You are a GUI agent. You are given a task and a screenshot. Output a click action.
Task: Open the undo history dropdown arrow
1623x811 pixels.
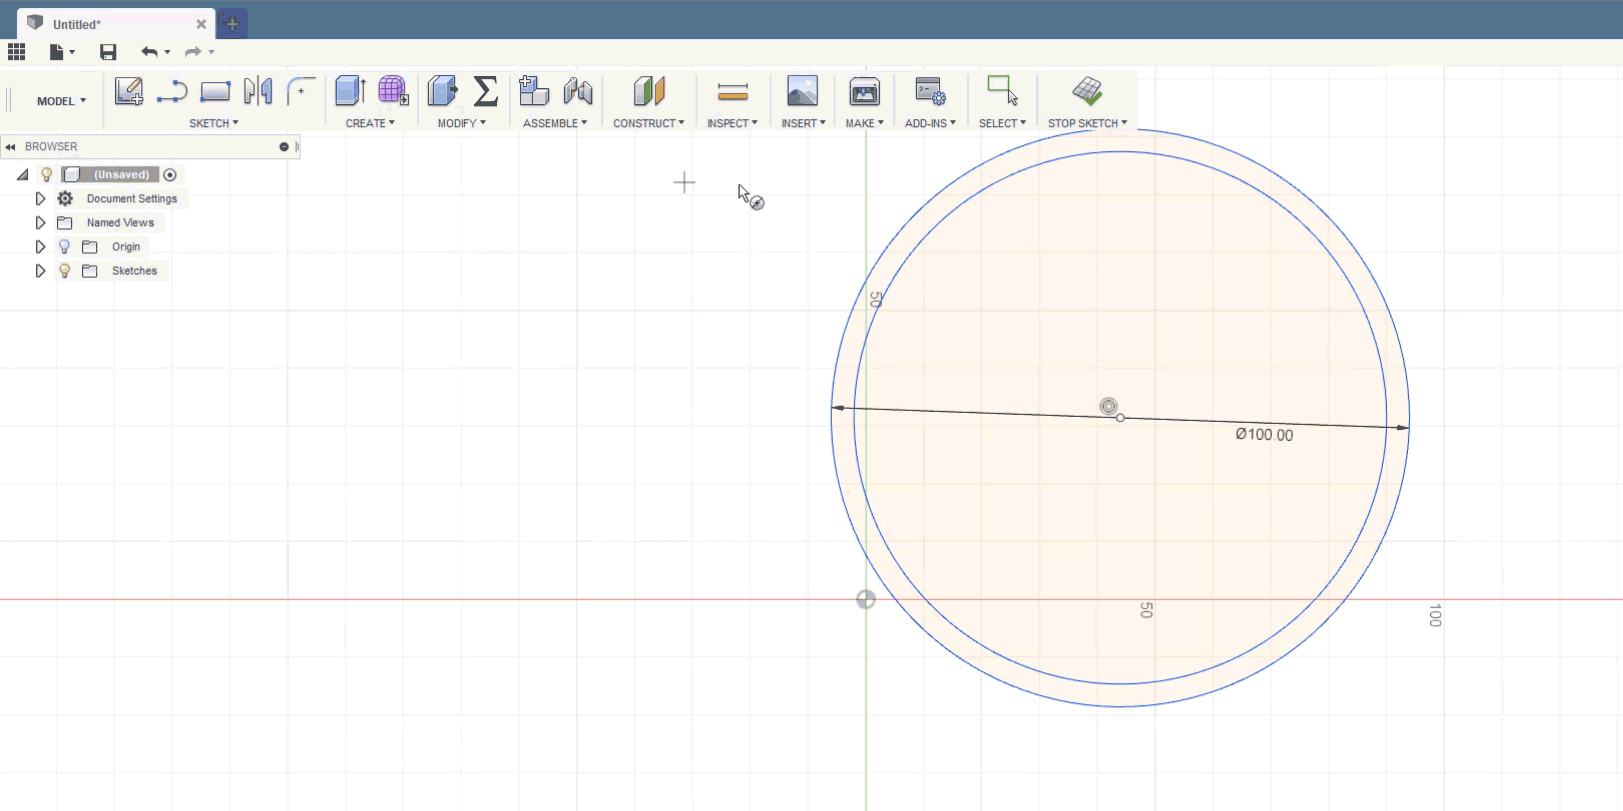[x=167, y=52]
